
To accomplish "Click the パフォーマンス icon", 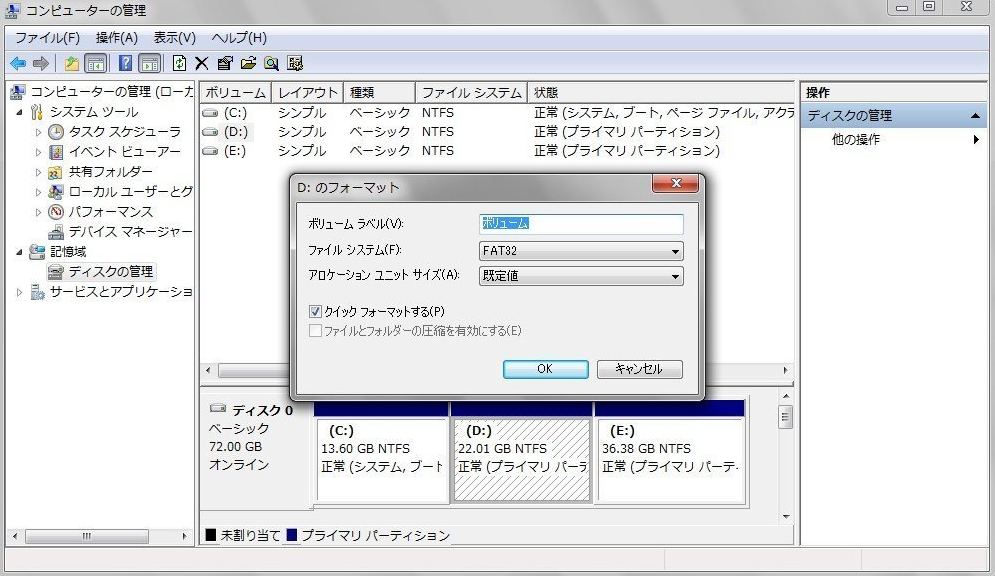I will pos(56,212).
